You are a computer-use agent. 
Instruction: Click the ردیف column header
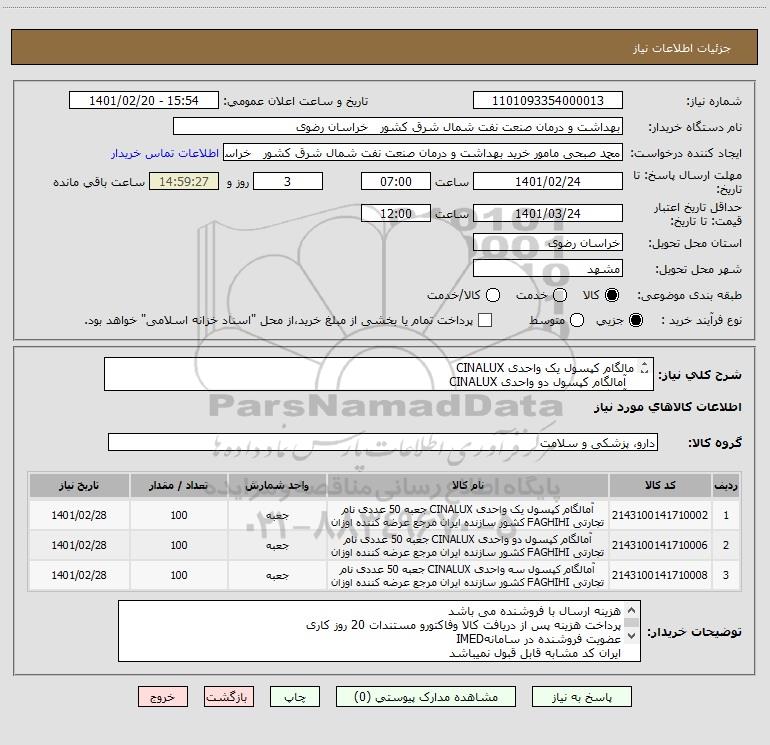[726, 486]
